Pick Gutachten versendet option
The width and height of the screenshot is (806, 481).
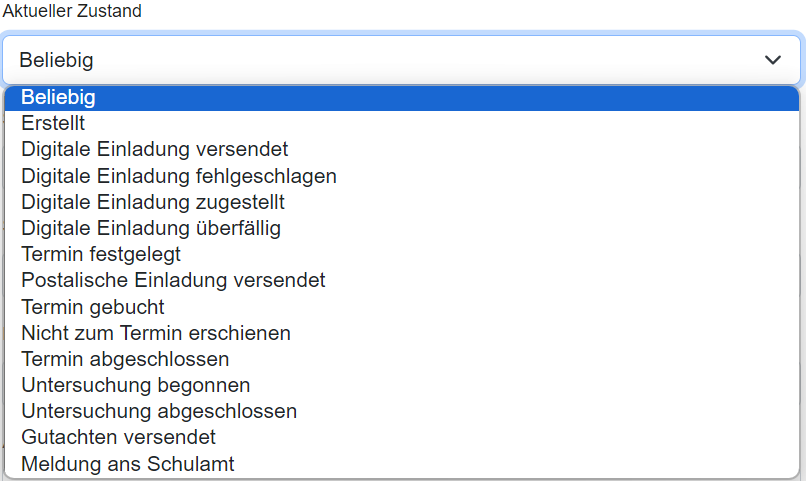tap(118, 437)
